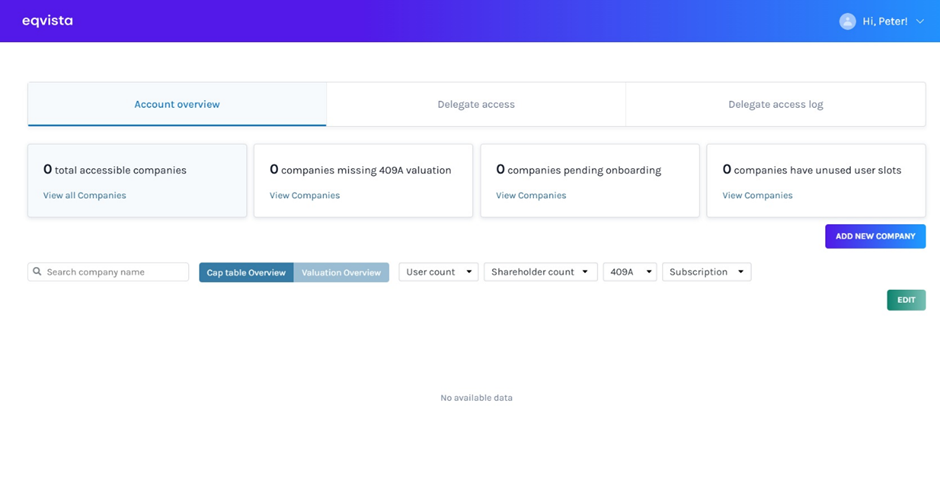This screenshot has width=940, height=488.
Task: Click the eqvista logo
Action: (47, 21)
